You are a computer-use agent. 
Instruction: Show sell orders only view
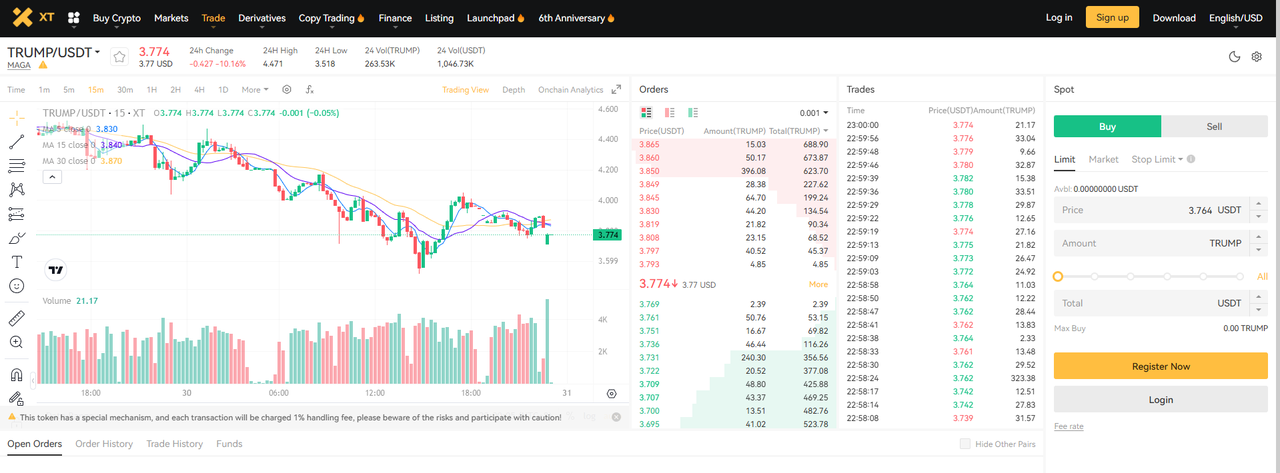point(670,113)
